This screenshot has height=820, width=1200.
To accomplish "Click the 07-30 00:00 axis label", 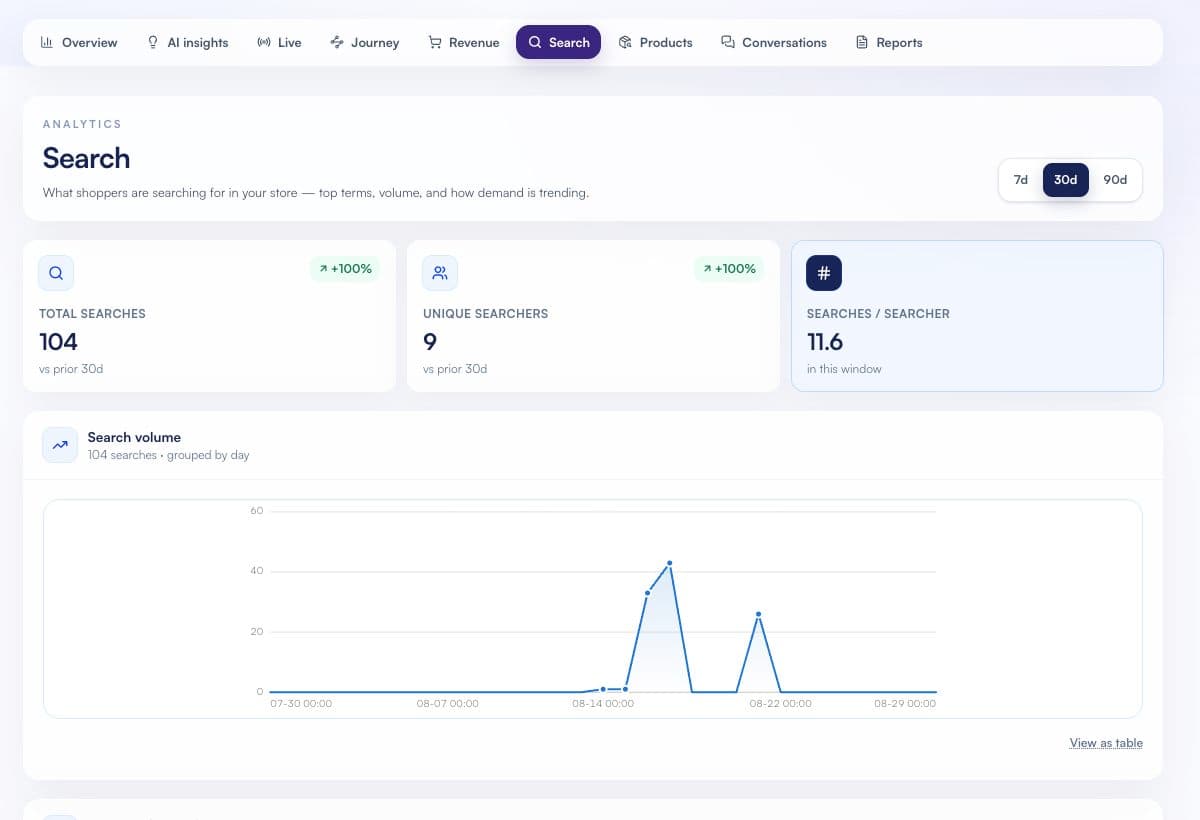I will [301, 704].
